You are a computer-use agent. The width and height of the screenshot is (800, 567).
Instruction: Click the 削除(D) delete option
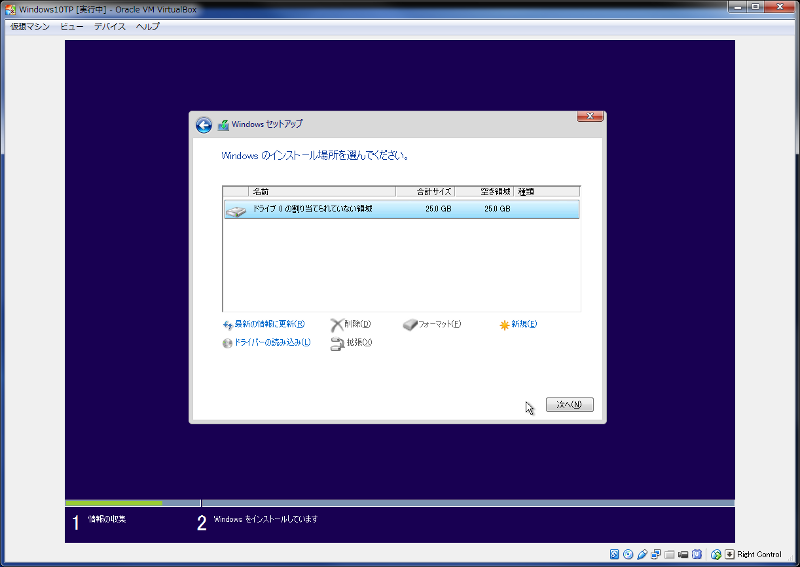point(351,324)
